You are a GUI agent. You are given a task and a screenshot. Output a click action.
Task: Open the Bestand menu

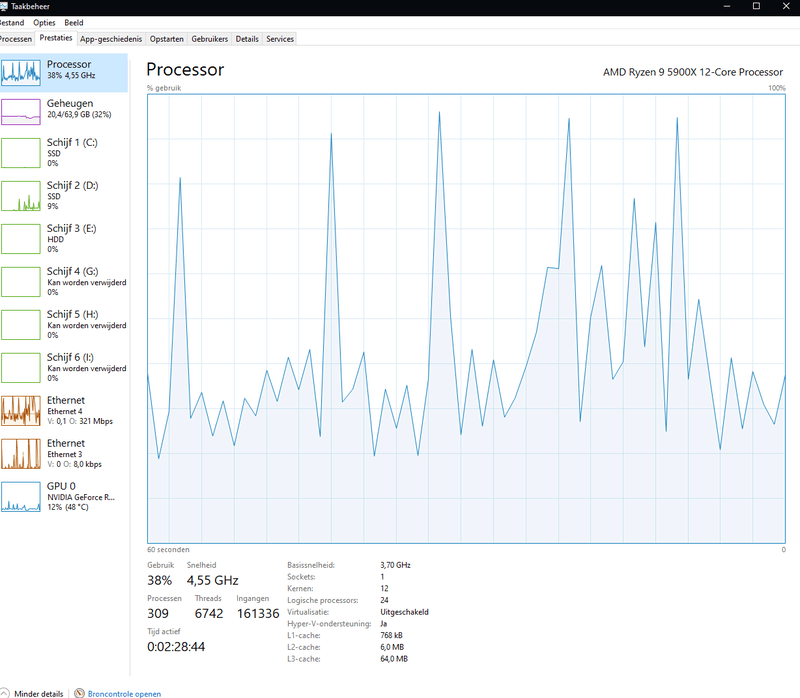[11, 22]
